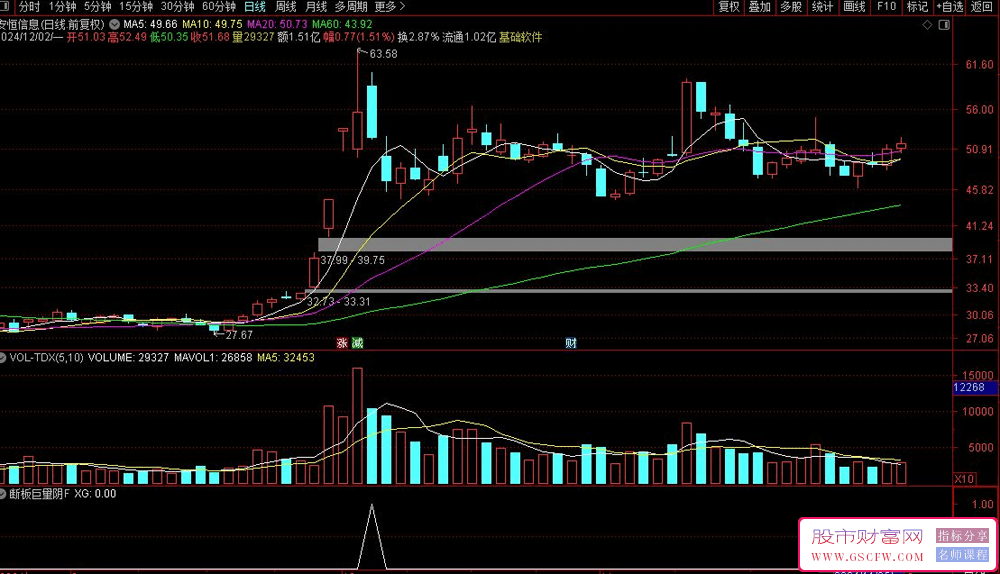Toggle the side panel square icon
Image resolution: width=1000 pixels, height=574 pixels.
click(945, 24)
